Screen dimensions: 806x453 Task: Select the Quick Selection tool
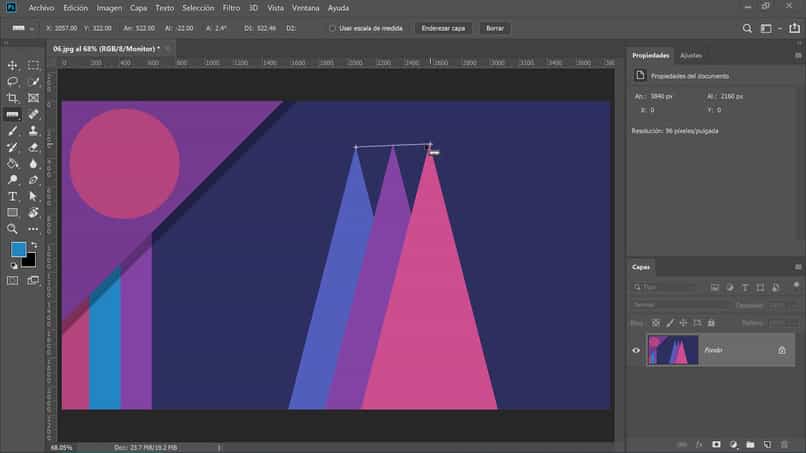pyautogui.click(x=33, y=81)
